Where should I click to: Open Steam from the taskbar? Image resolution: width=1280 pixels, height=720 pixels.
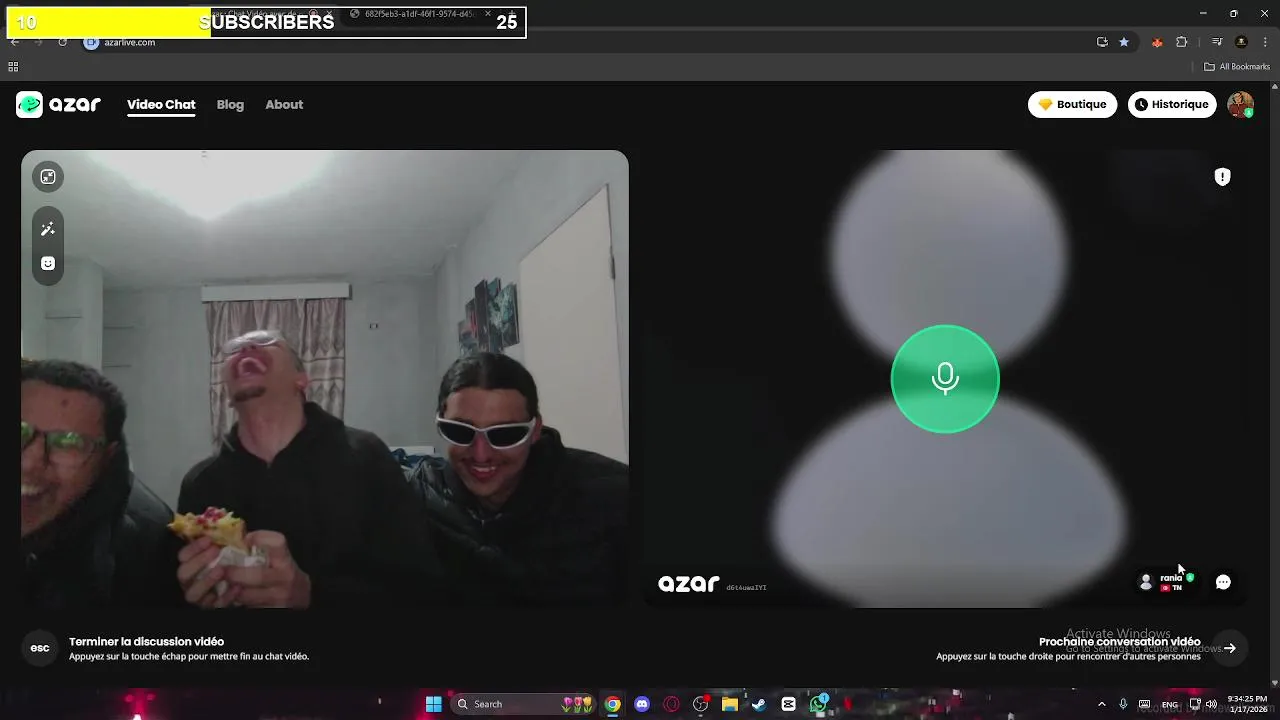[x=759, y=704]
